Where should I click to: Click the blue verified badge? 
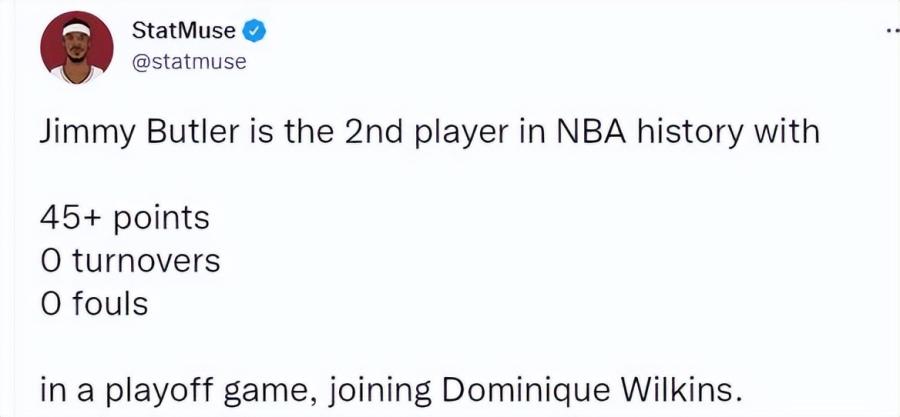(255, 31)
